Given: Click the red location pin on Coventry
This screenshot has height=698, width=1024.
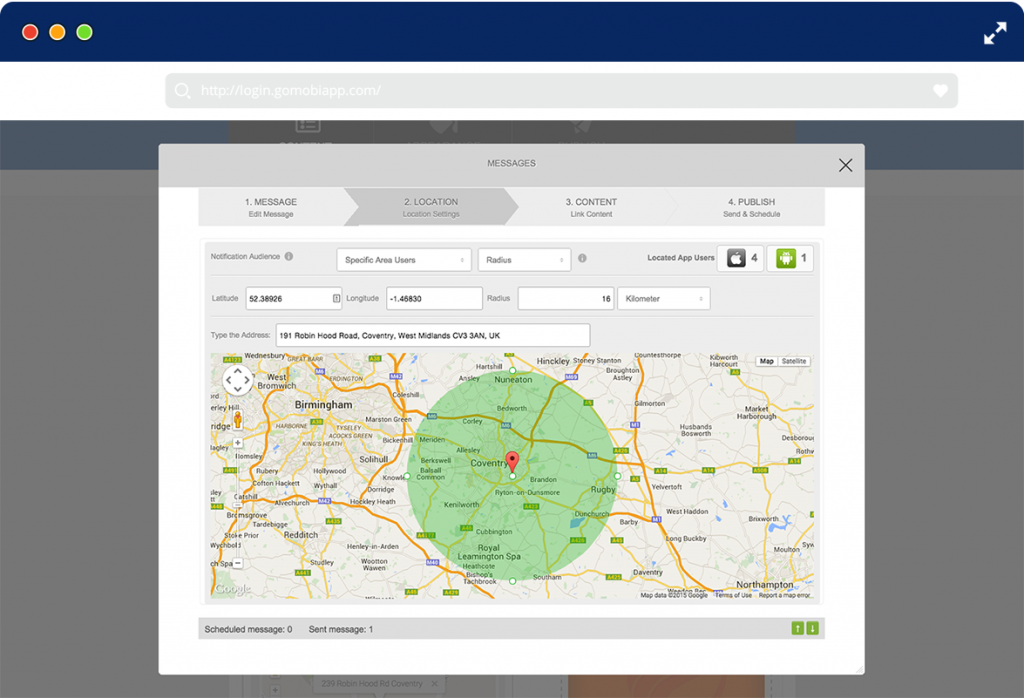Looking at the screenshot, I should pos(512,461).
